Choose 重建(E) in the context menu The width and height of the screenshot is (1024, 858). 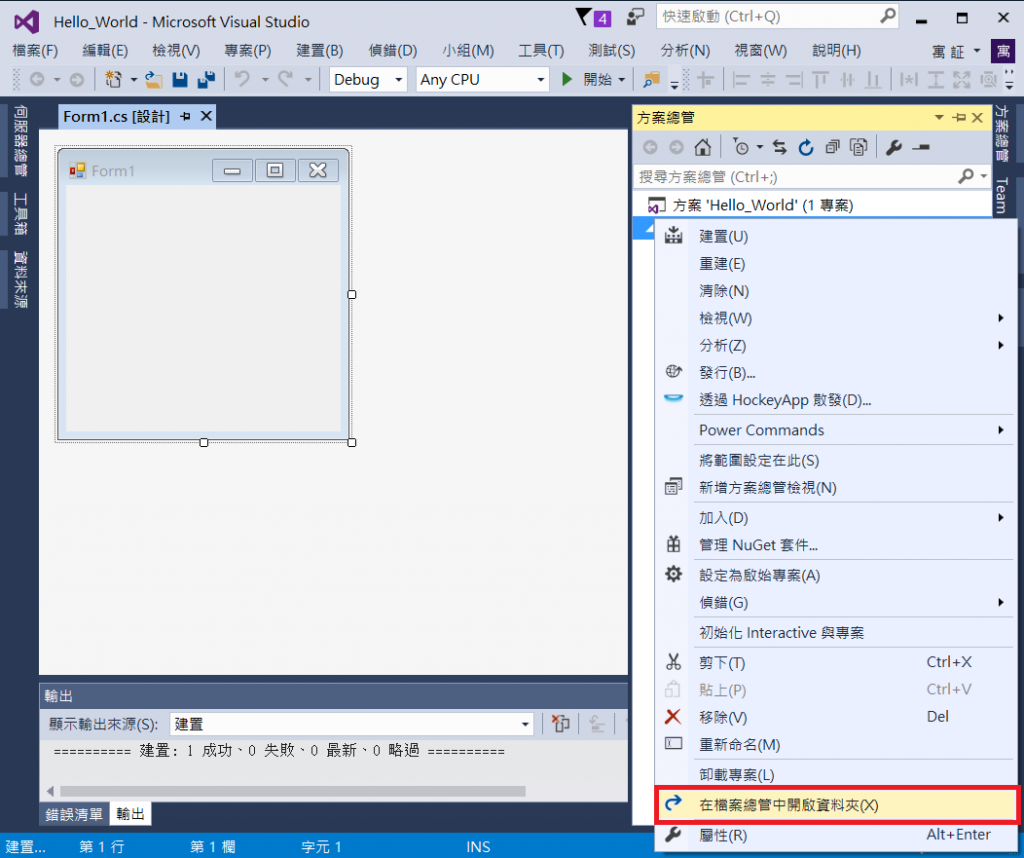point(835,264)
